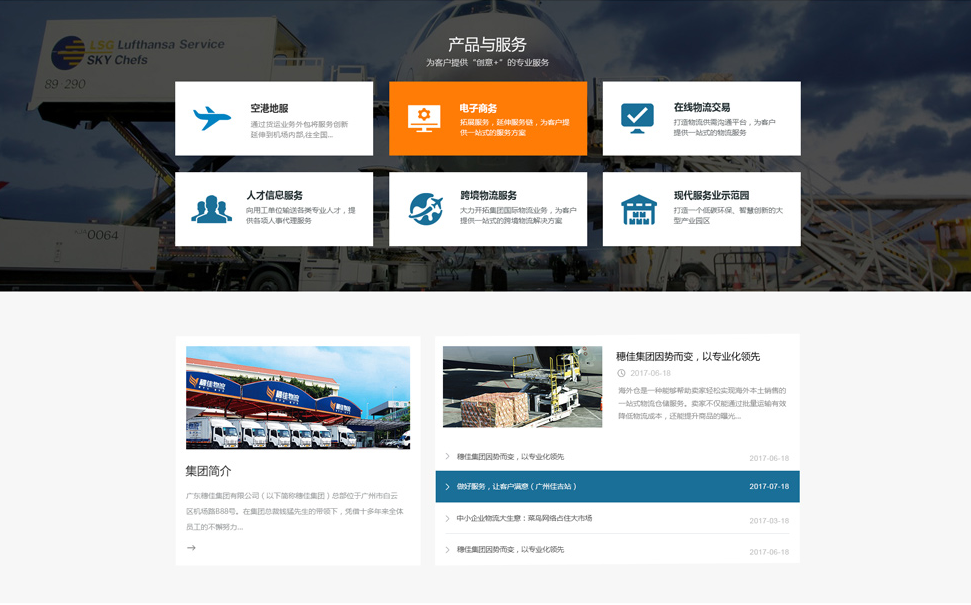Click the 集团简介 heading
Screen dimensions: 971x605
(x=208, y=471)
